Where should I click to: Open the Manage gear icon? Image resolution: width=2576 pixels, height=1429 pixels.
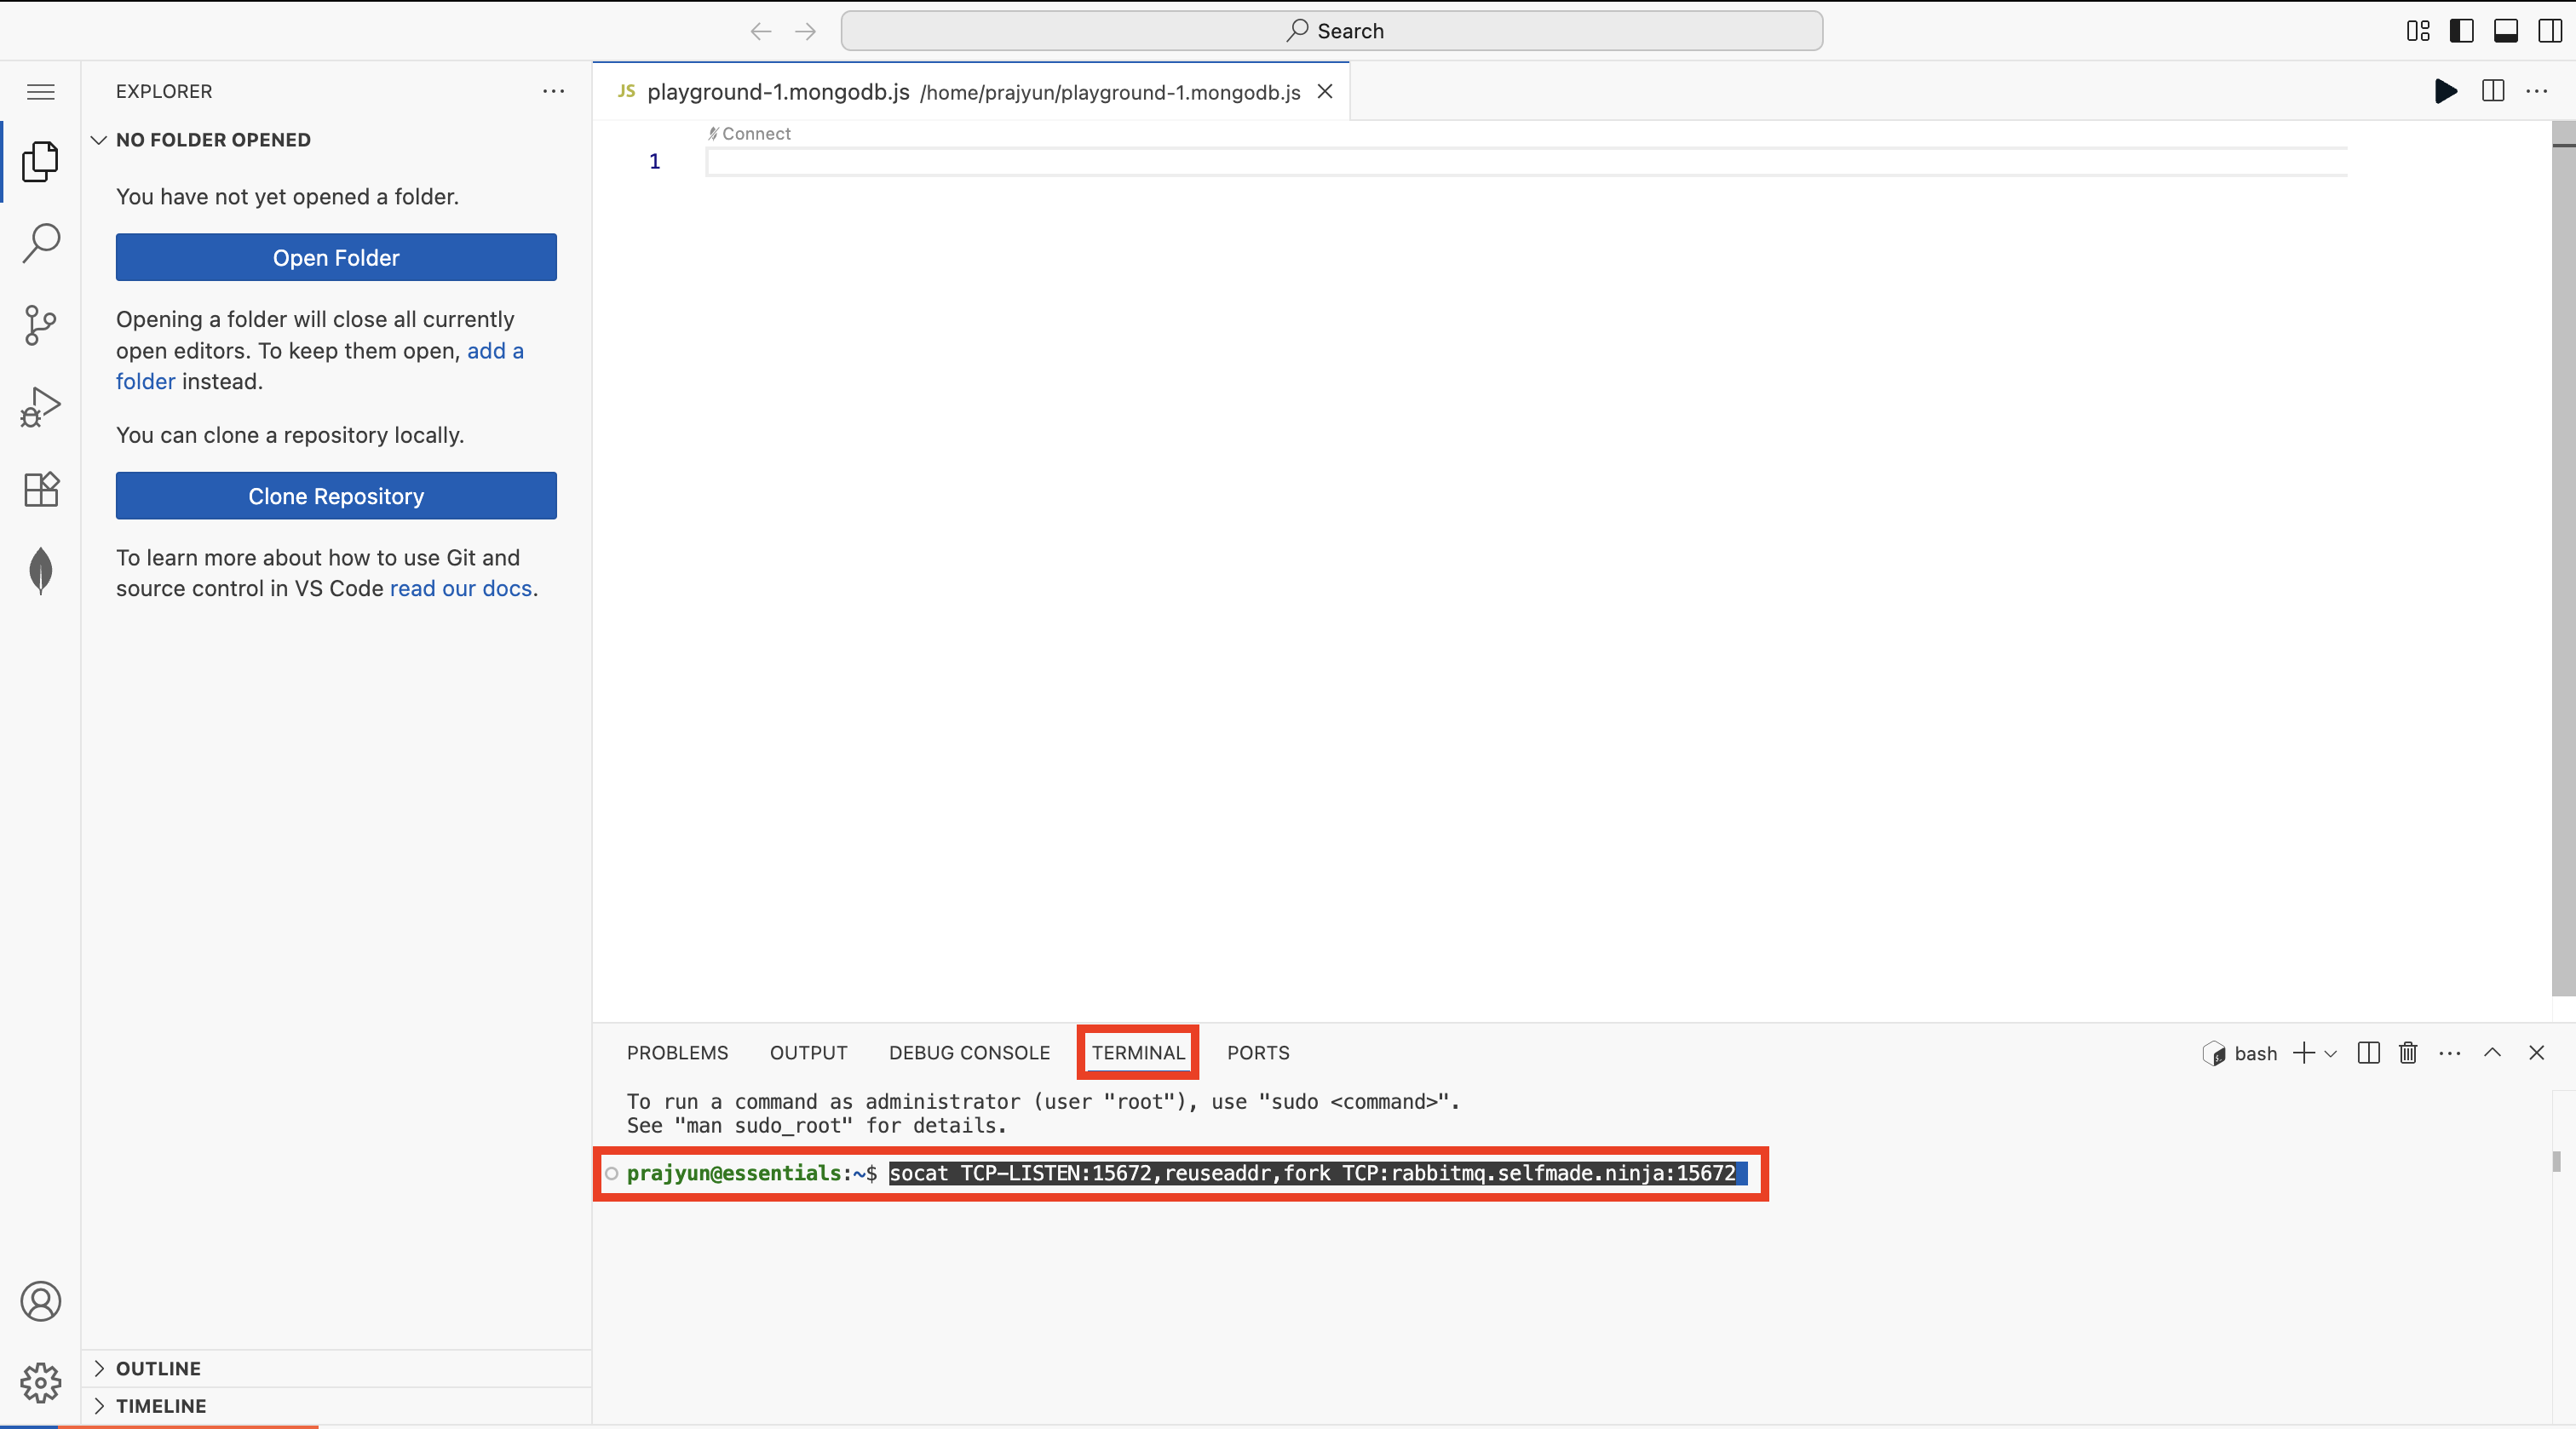[x=41, y=1382]
